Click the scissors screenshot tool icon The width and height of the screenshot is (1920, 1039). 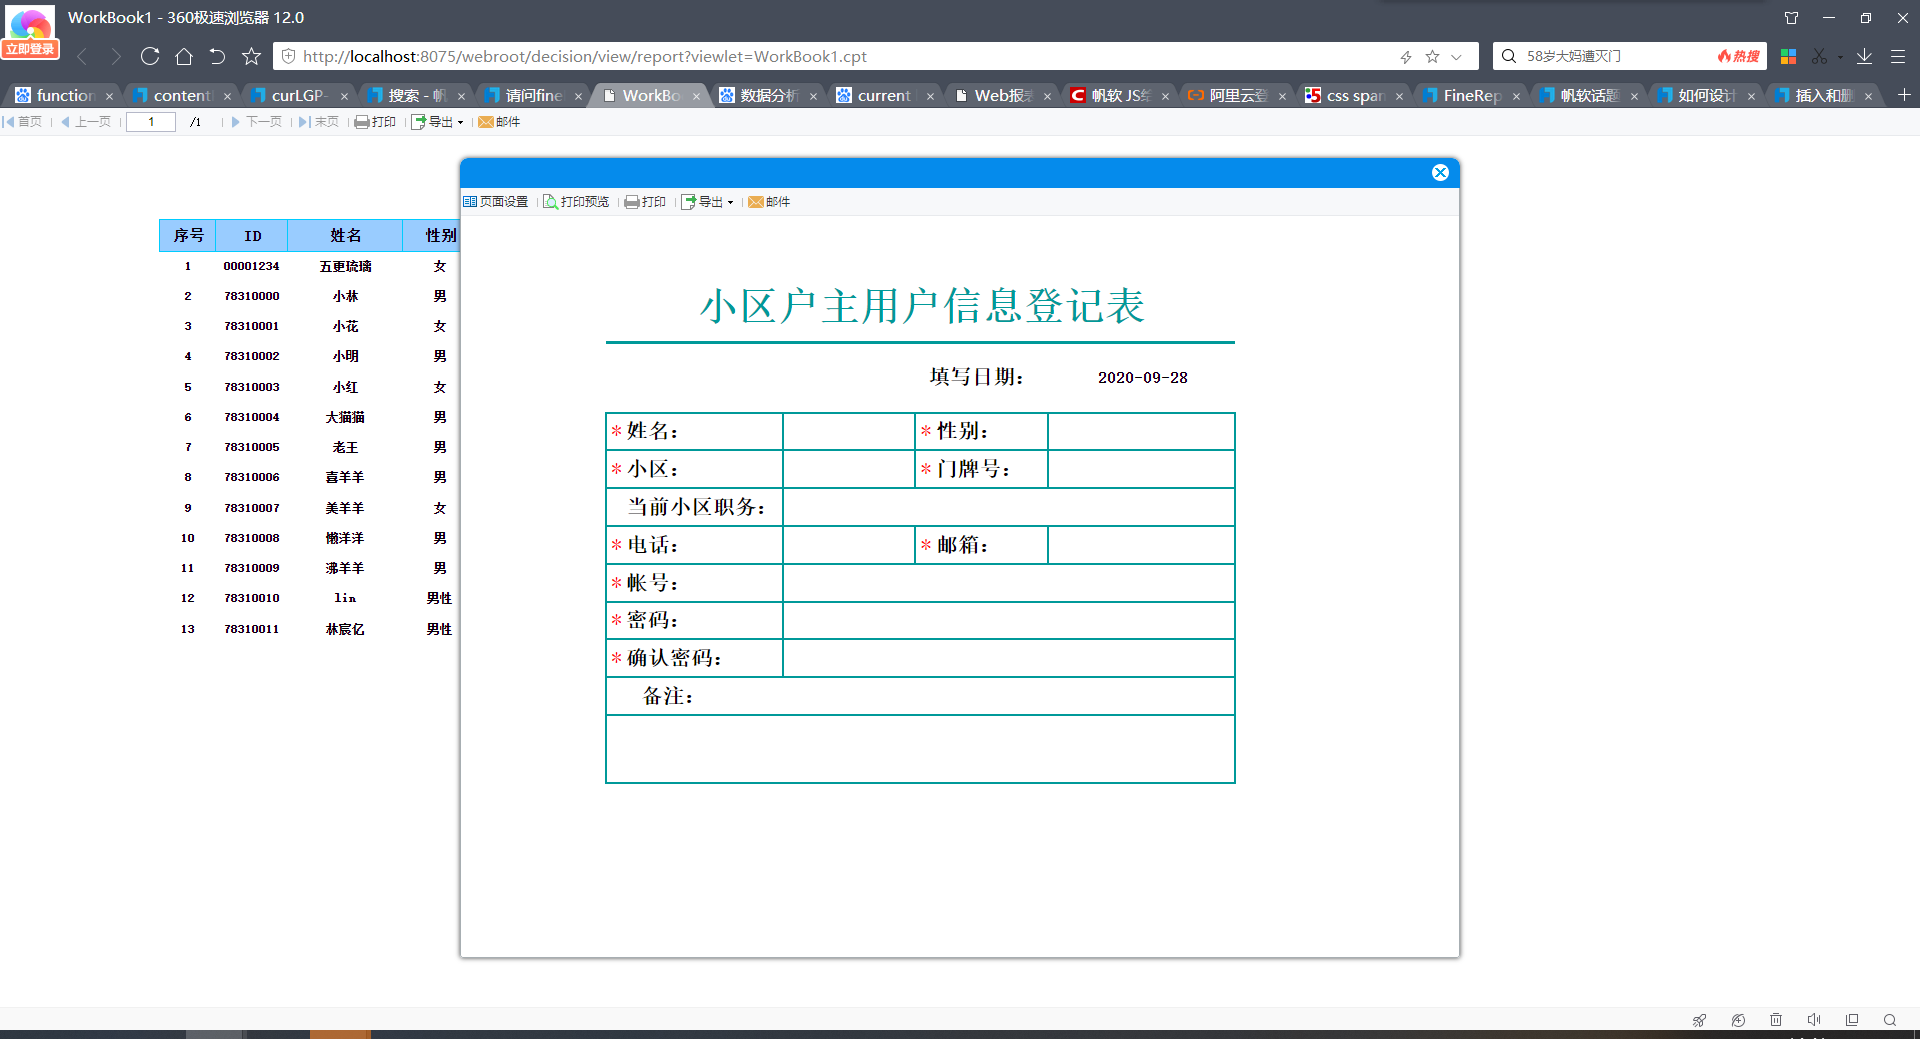pos(1819,56)
